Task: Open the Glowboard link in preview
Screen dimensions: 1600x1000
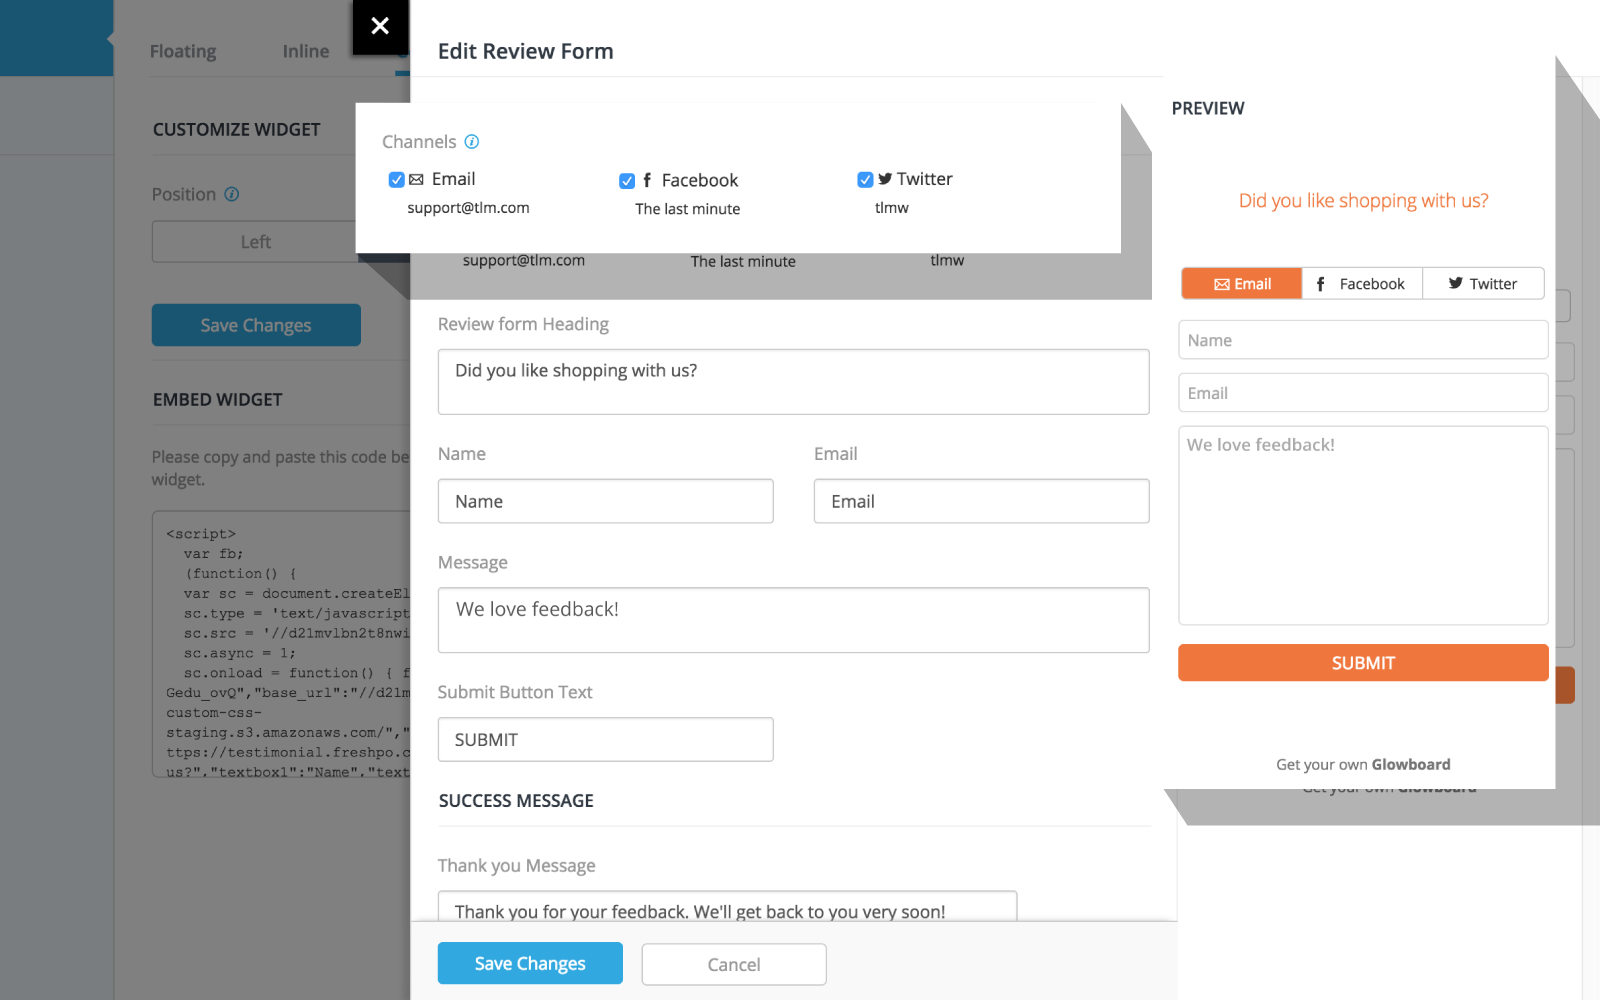Action: click(x=1411, y=764)
